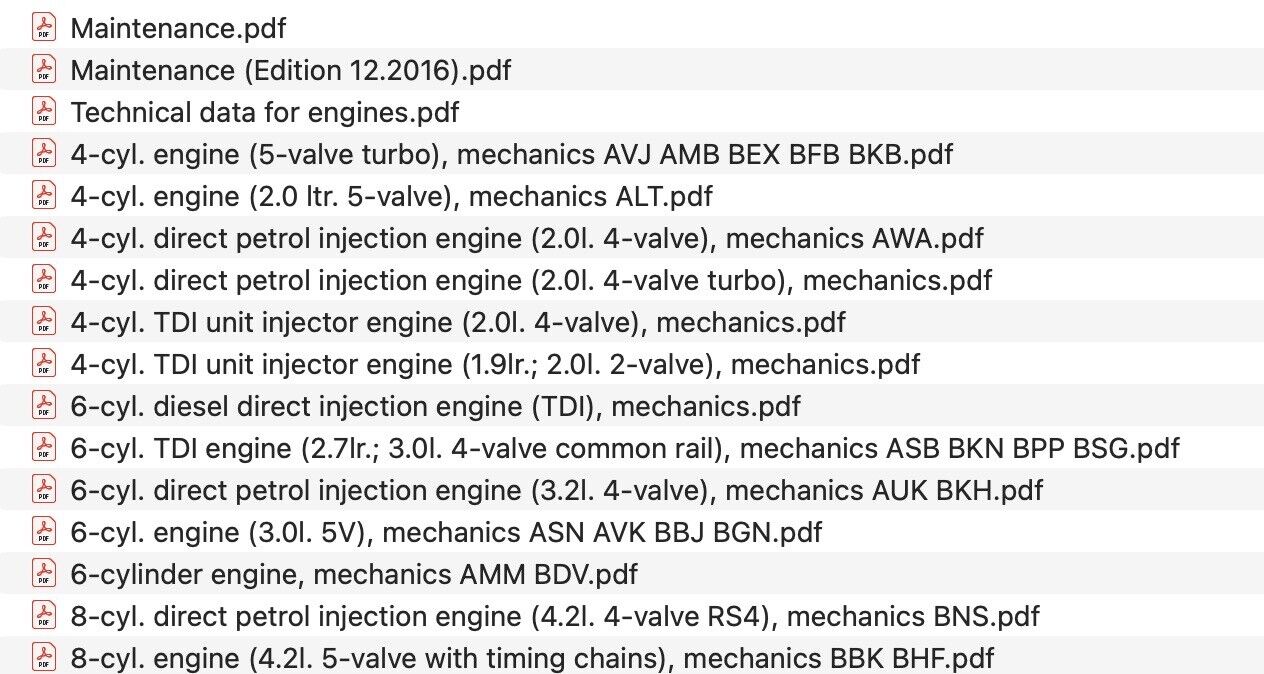The width and height of the screenshot is (1264, 674).
Task: Select the common rail ASB BKN BPP BSG file
Action: [625, 448]
